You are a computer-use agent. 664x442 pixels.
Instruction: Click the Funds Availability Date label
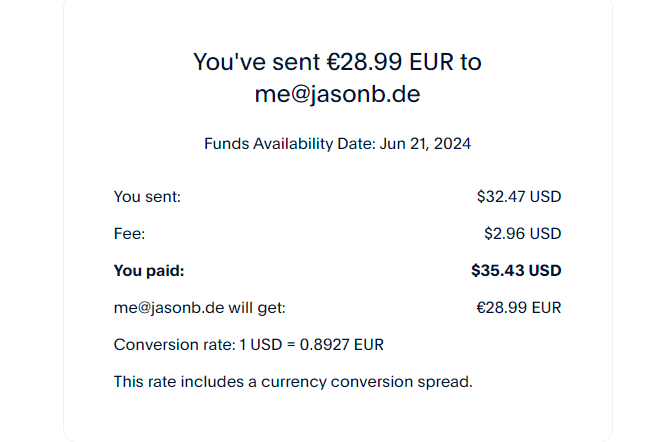tap(290, 144)
